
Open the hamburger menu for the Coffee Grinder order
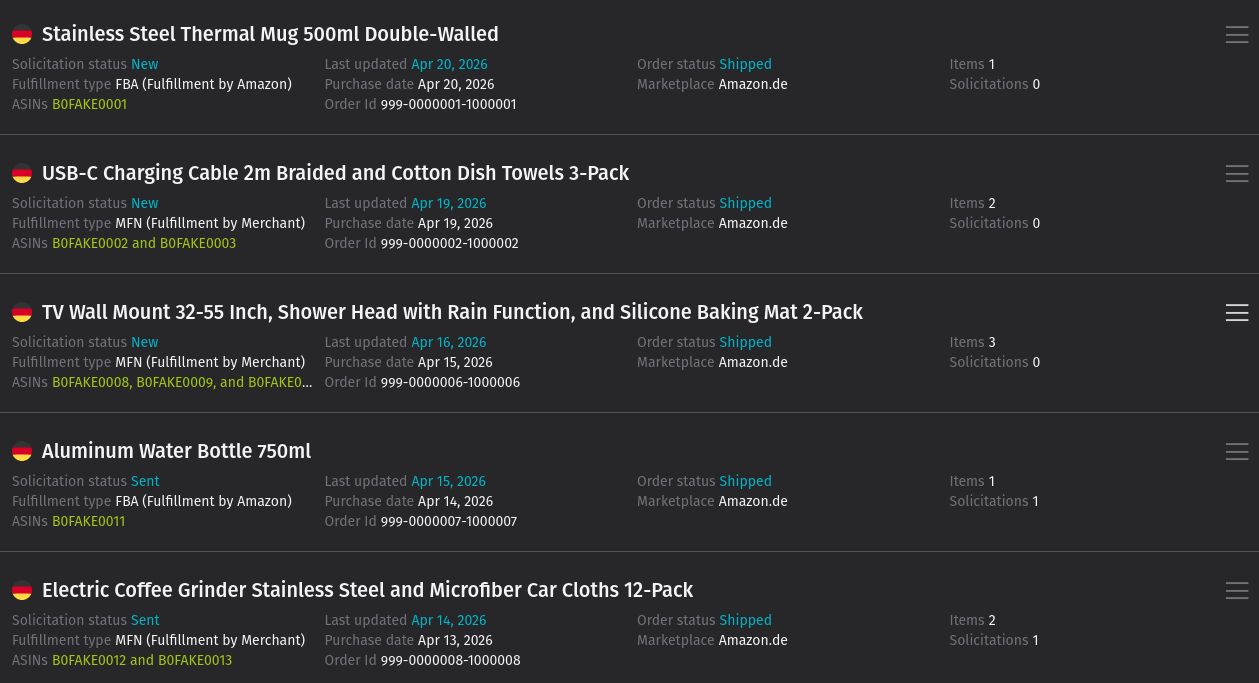(1237, 590)
